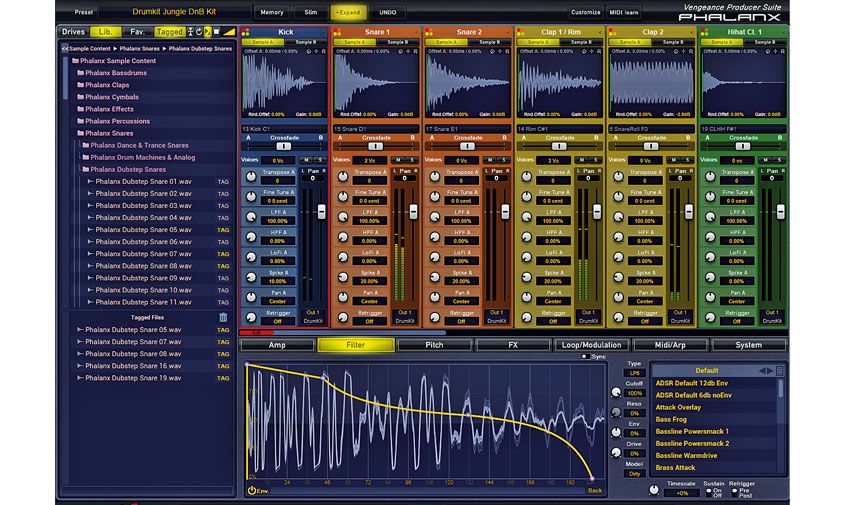
Task: Click the Snare 1 pad color grid icon
Action: 337,32
